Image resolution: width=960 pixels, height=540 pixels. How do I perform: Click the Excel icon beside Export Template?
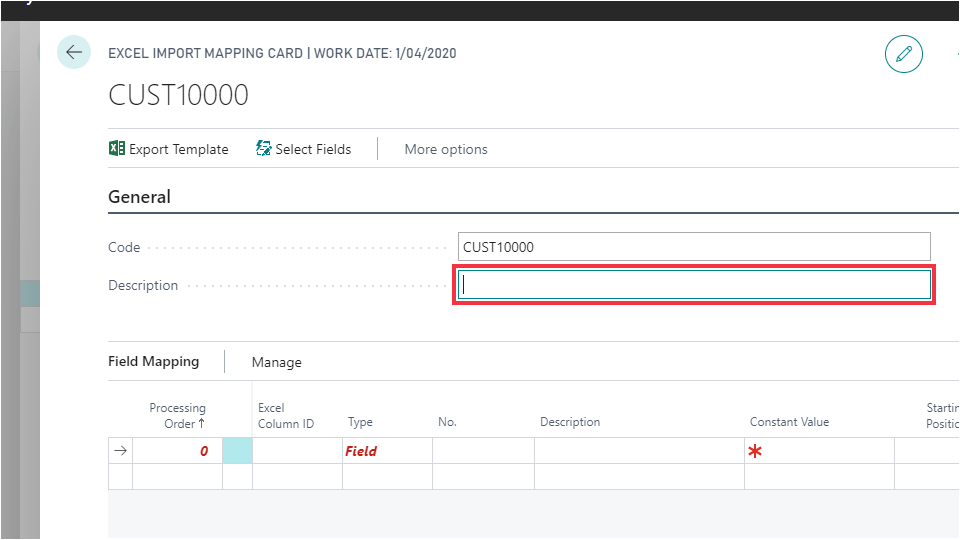pyautogui.click(x=117, y=149)
